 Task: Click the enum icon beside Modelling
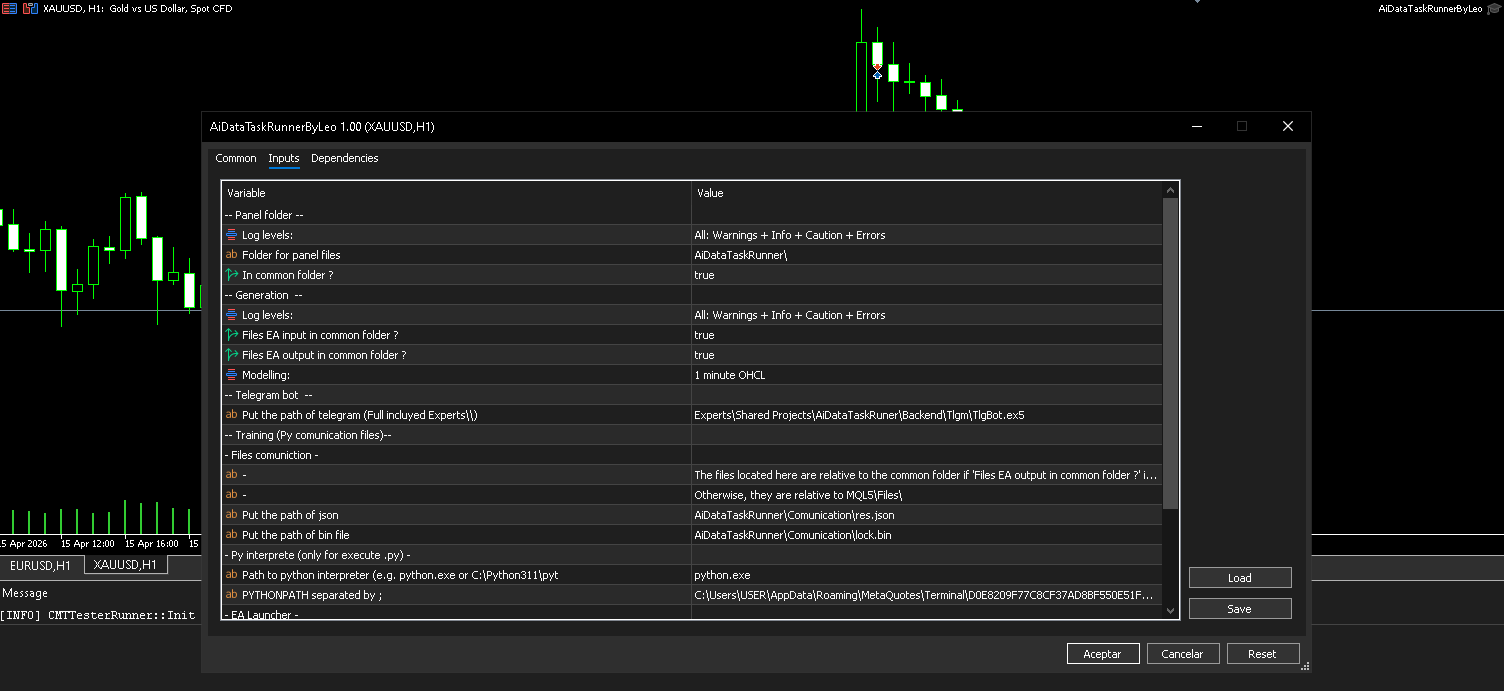232,375
